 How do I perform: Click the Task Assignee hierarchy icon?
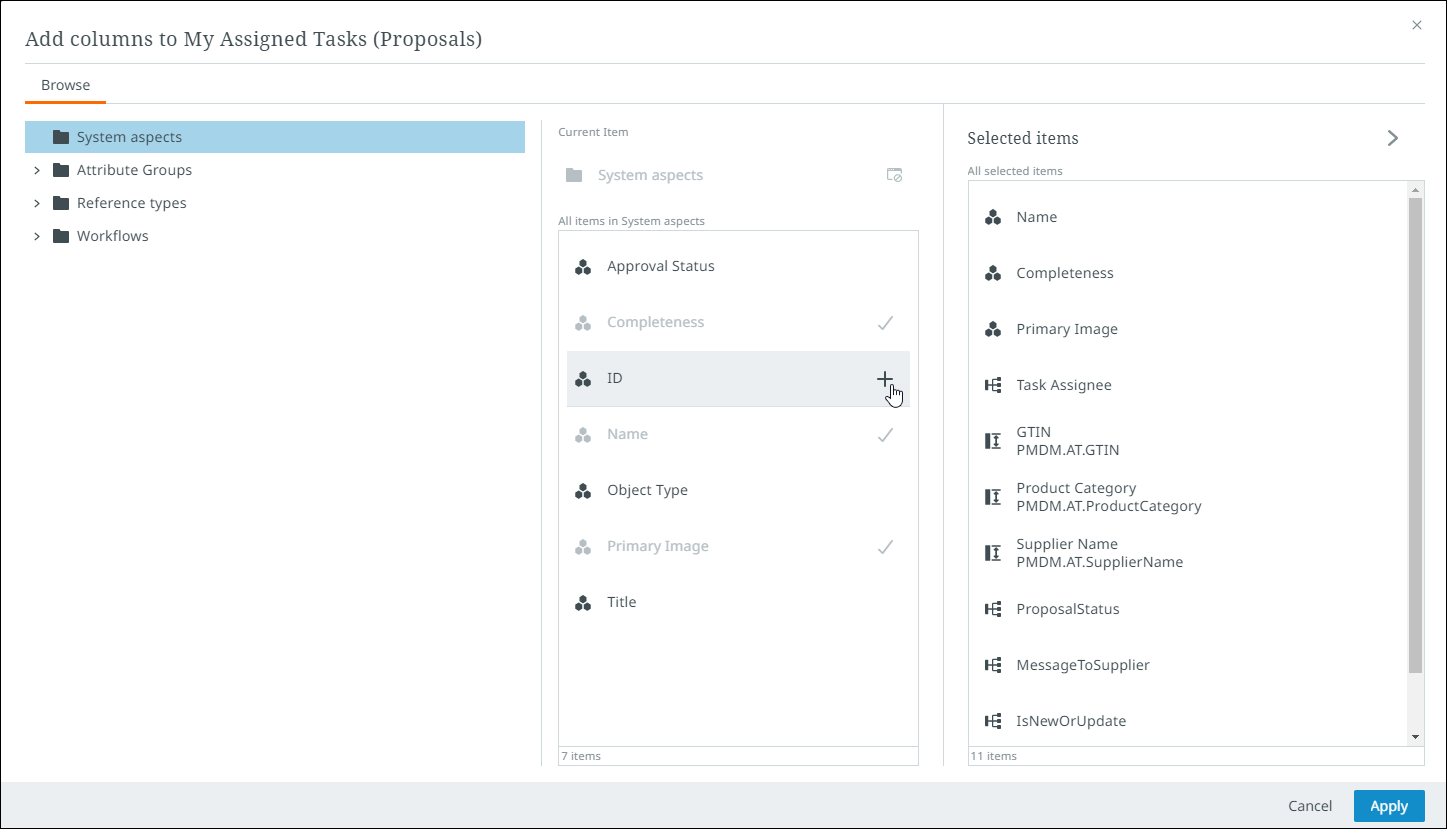(993, 385)
